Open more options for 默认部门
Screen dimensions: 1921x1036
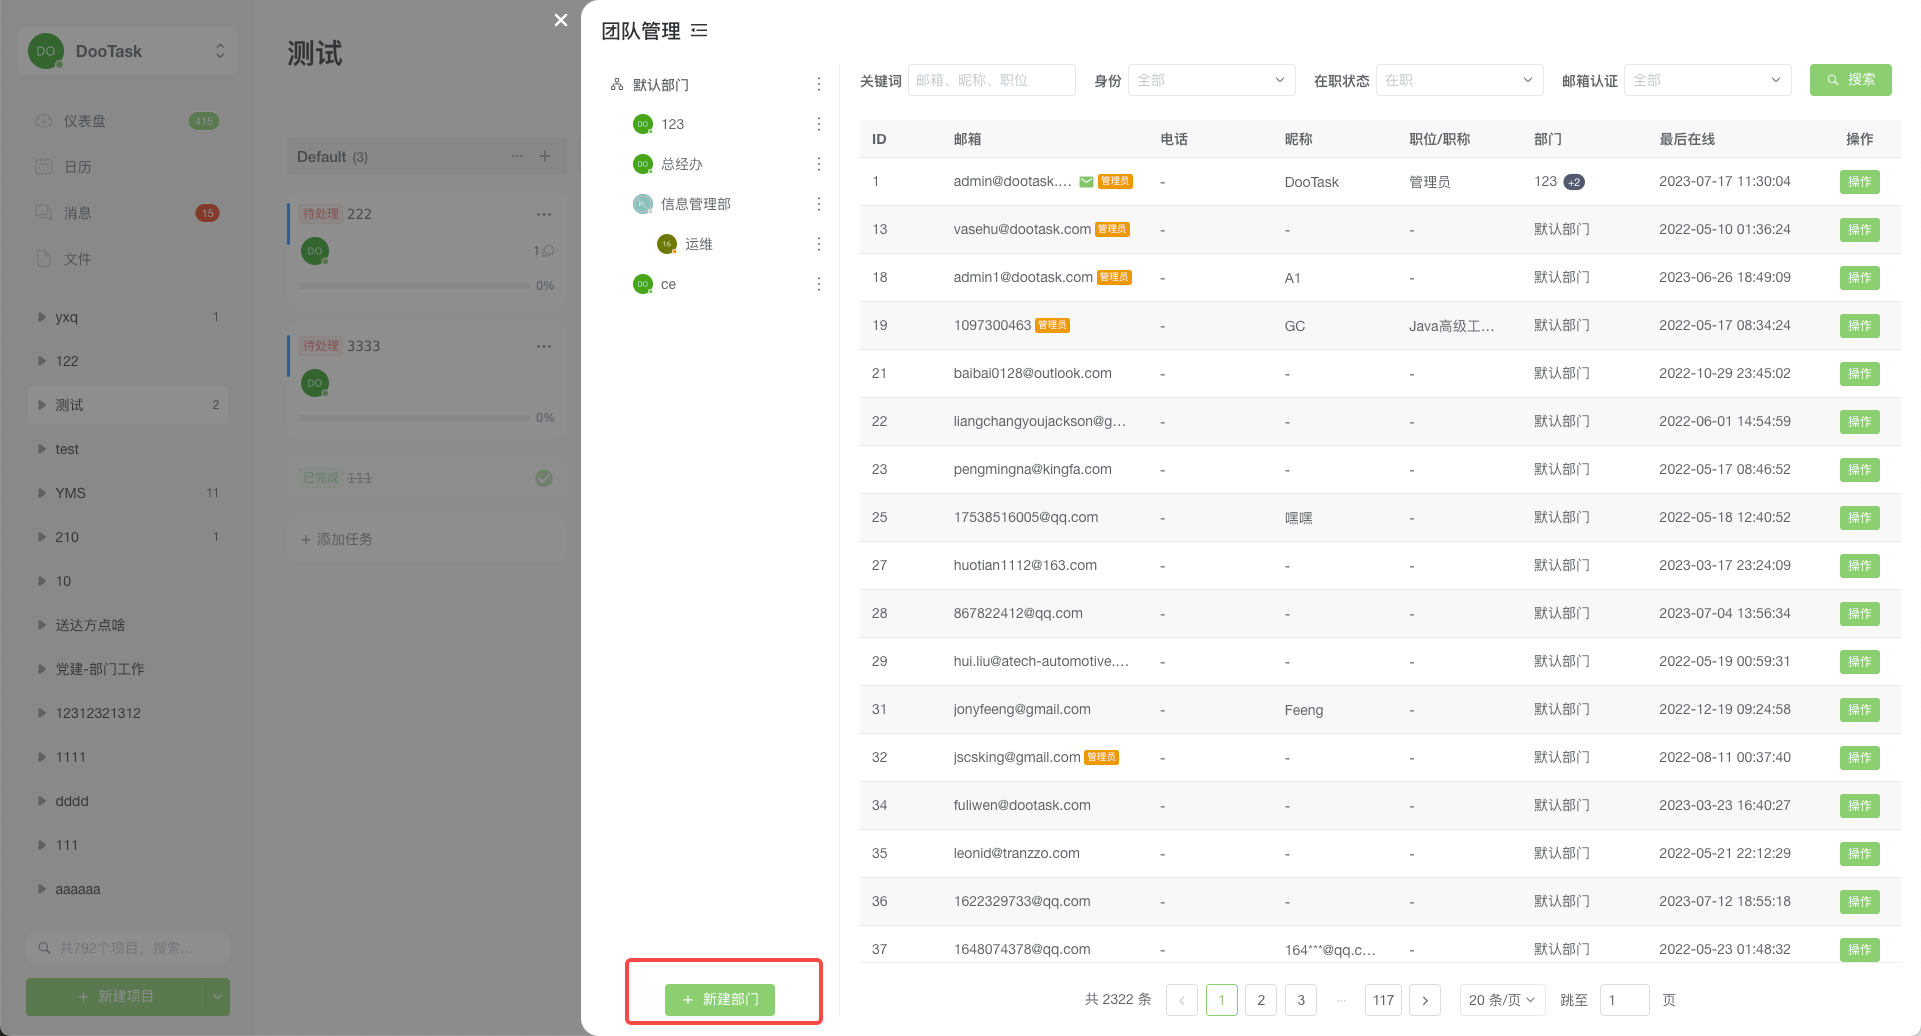tap(818, 85)
